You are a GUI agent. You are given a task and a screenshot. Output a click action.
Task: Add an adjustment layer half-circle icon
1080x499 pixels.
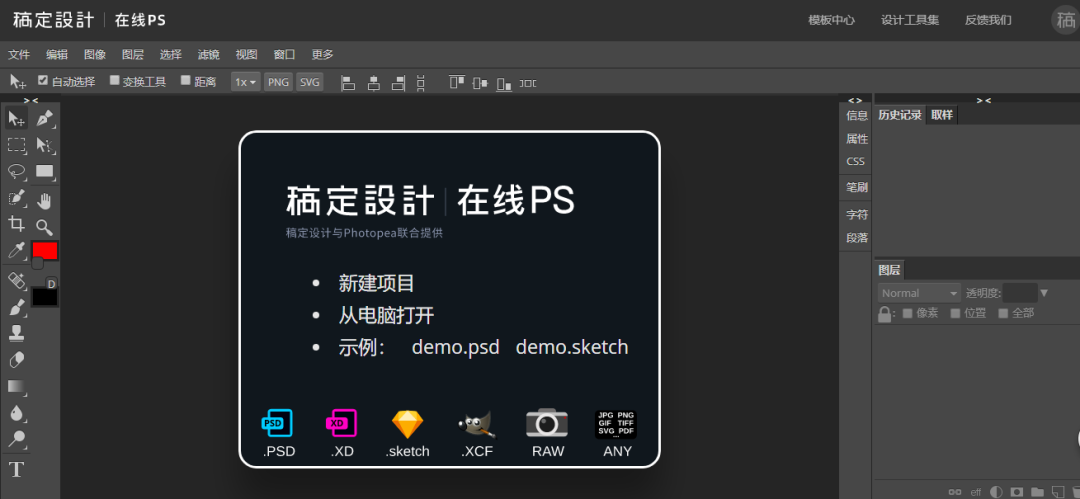pyautogui.click(x=995, y=491)
